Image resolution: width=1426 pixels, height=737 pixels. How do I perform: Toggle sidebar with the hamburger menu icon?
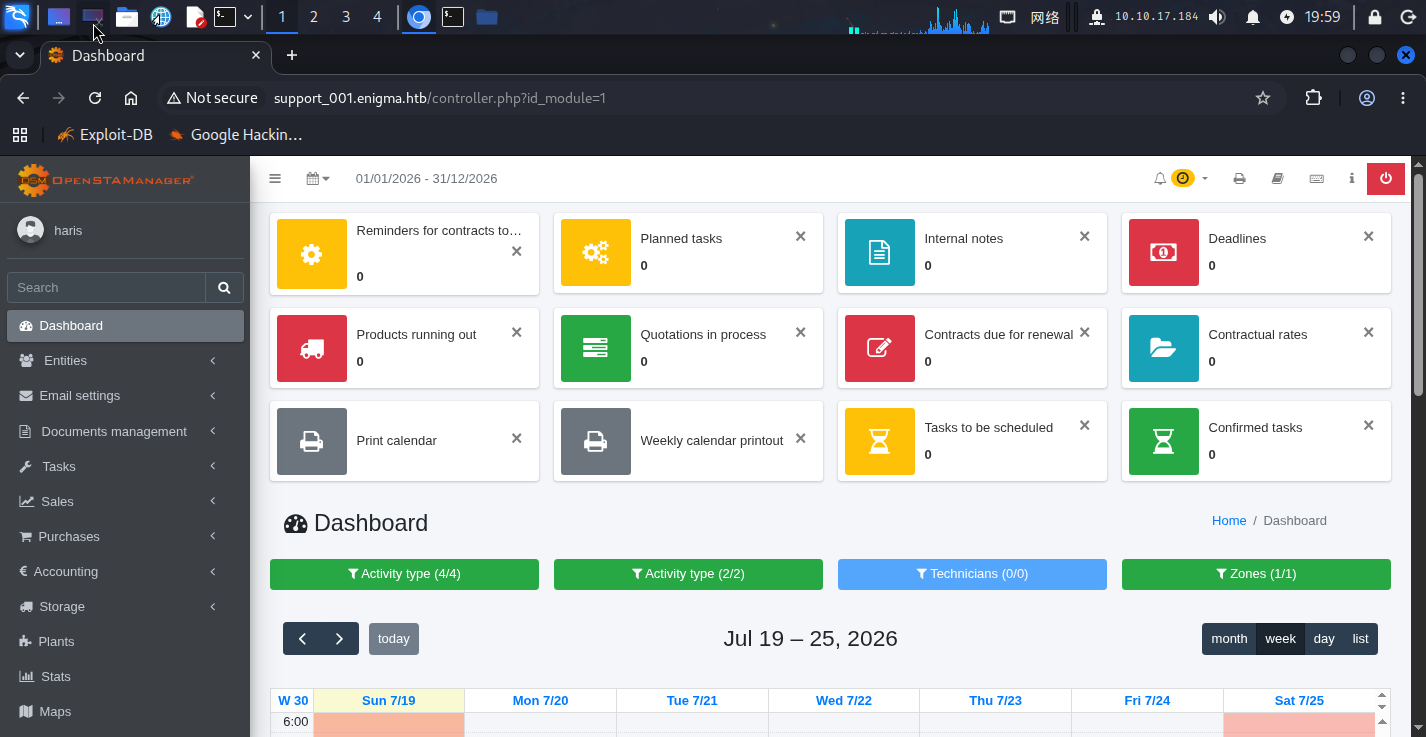(275, 178)
